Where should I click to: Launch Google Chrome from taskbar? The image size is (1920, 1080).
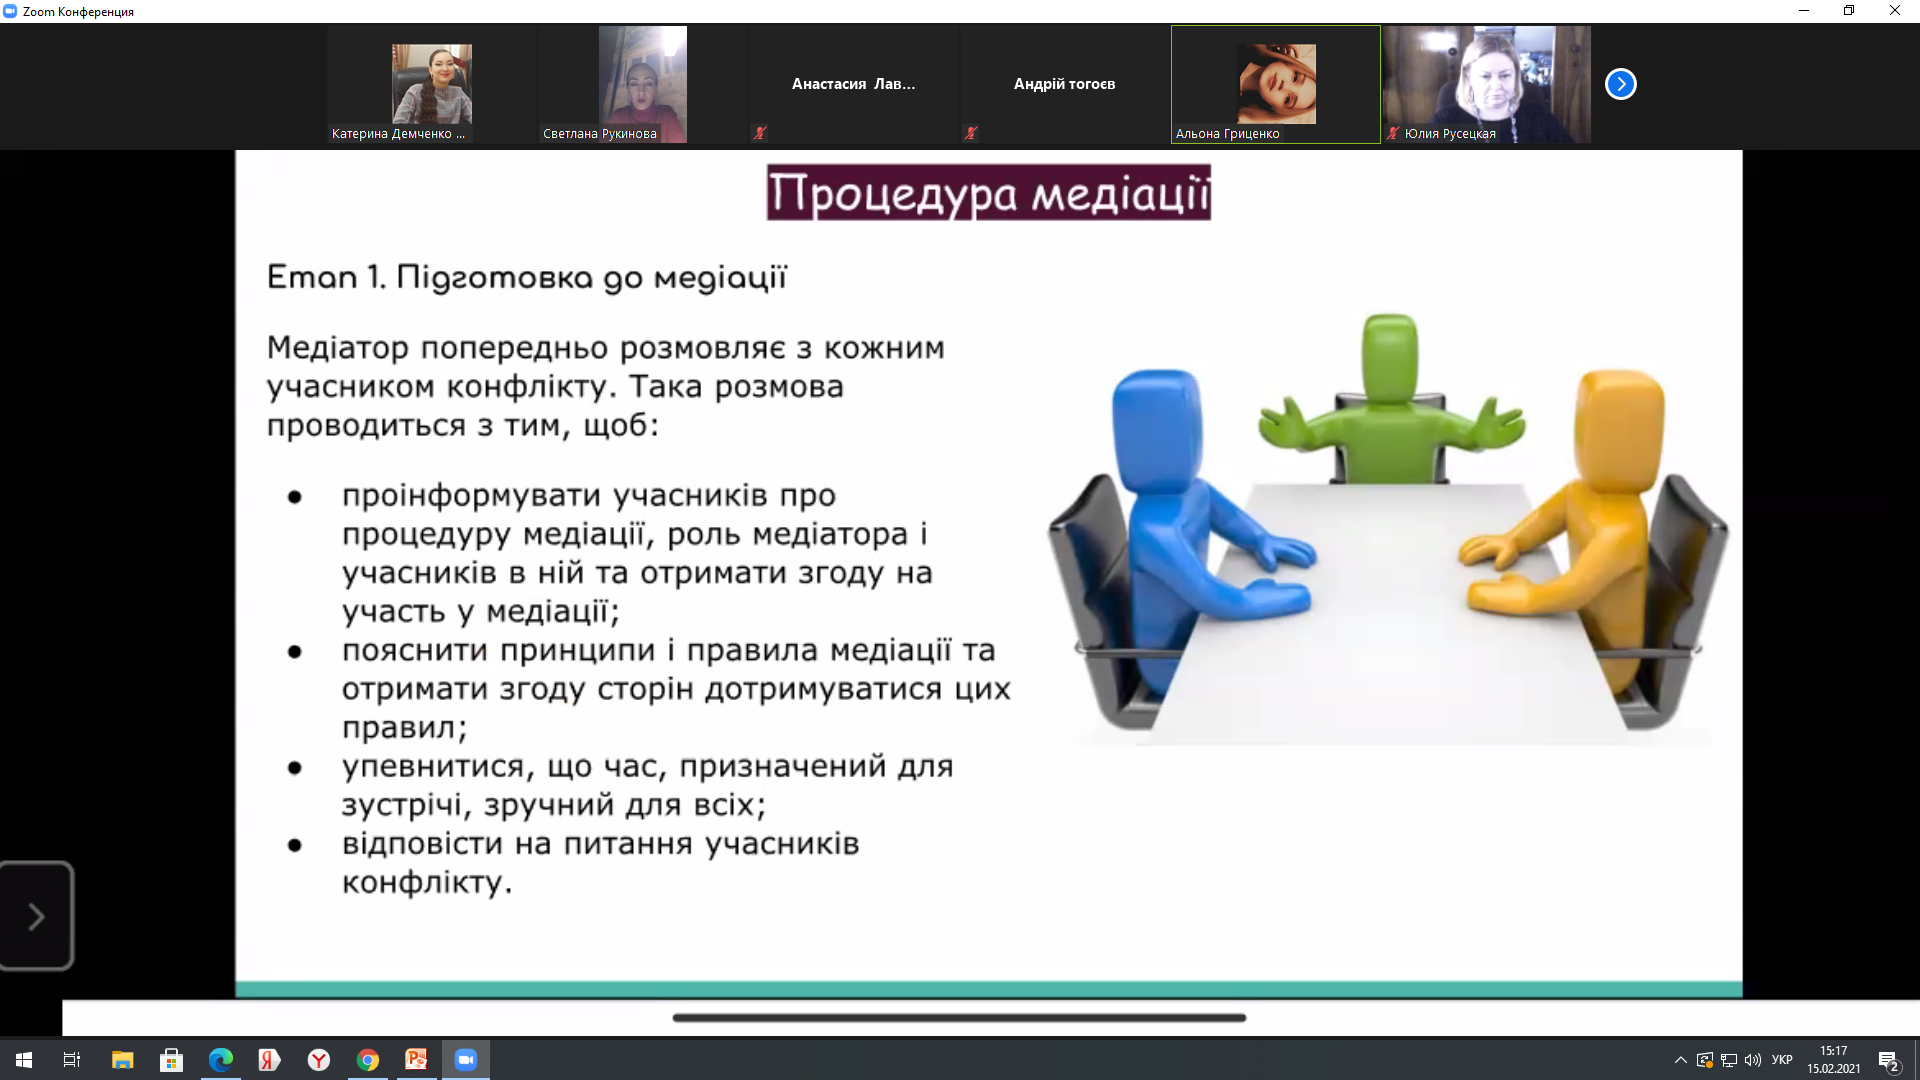coord(368,1060)
